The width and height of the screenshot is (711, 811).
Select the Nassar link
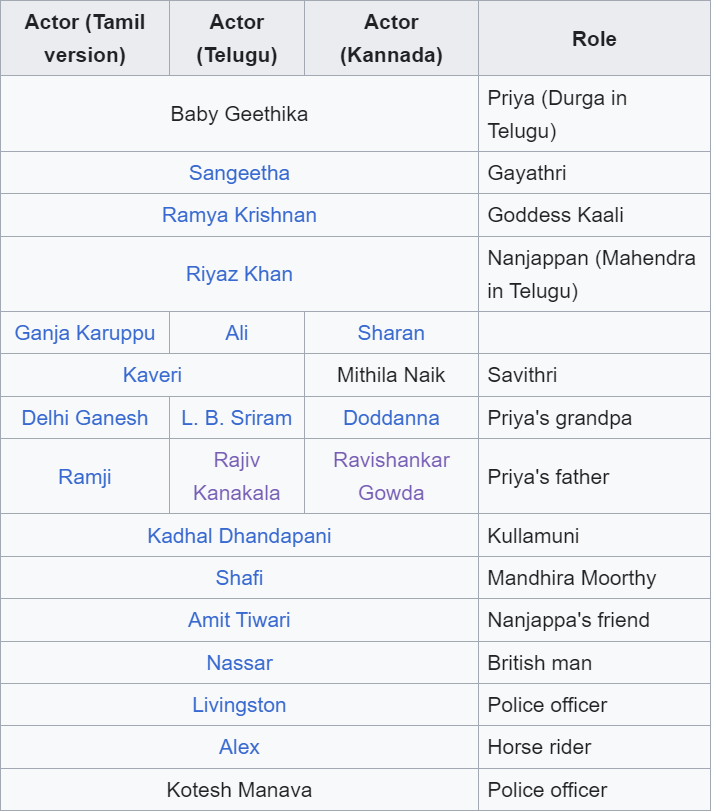coord(239,663)
